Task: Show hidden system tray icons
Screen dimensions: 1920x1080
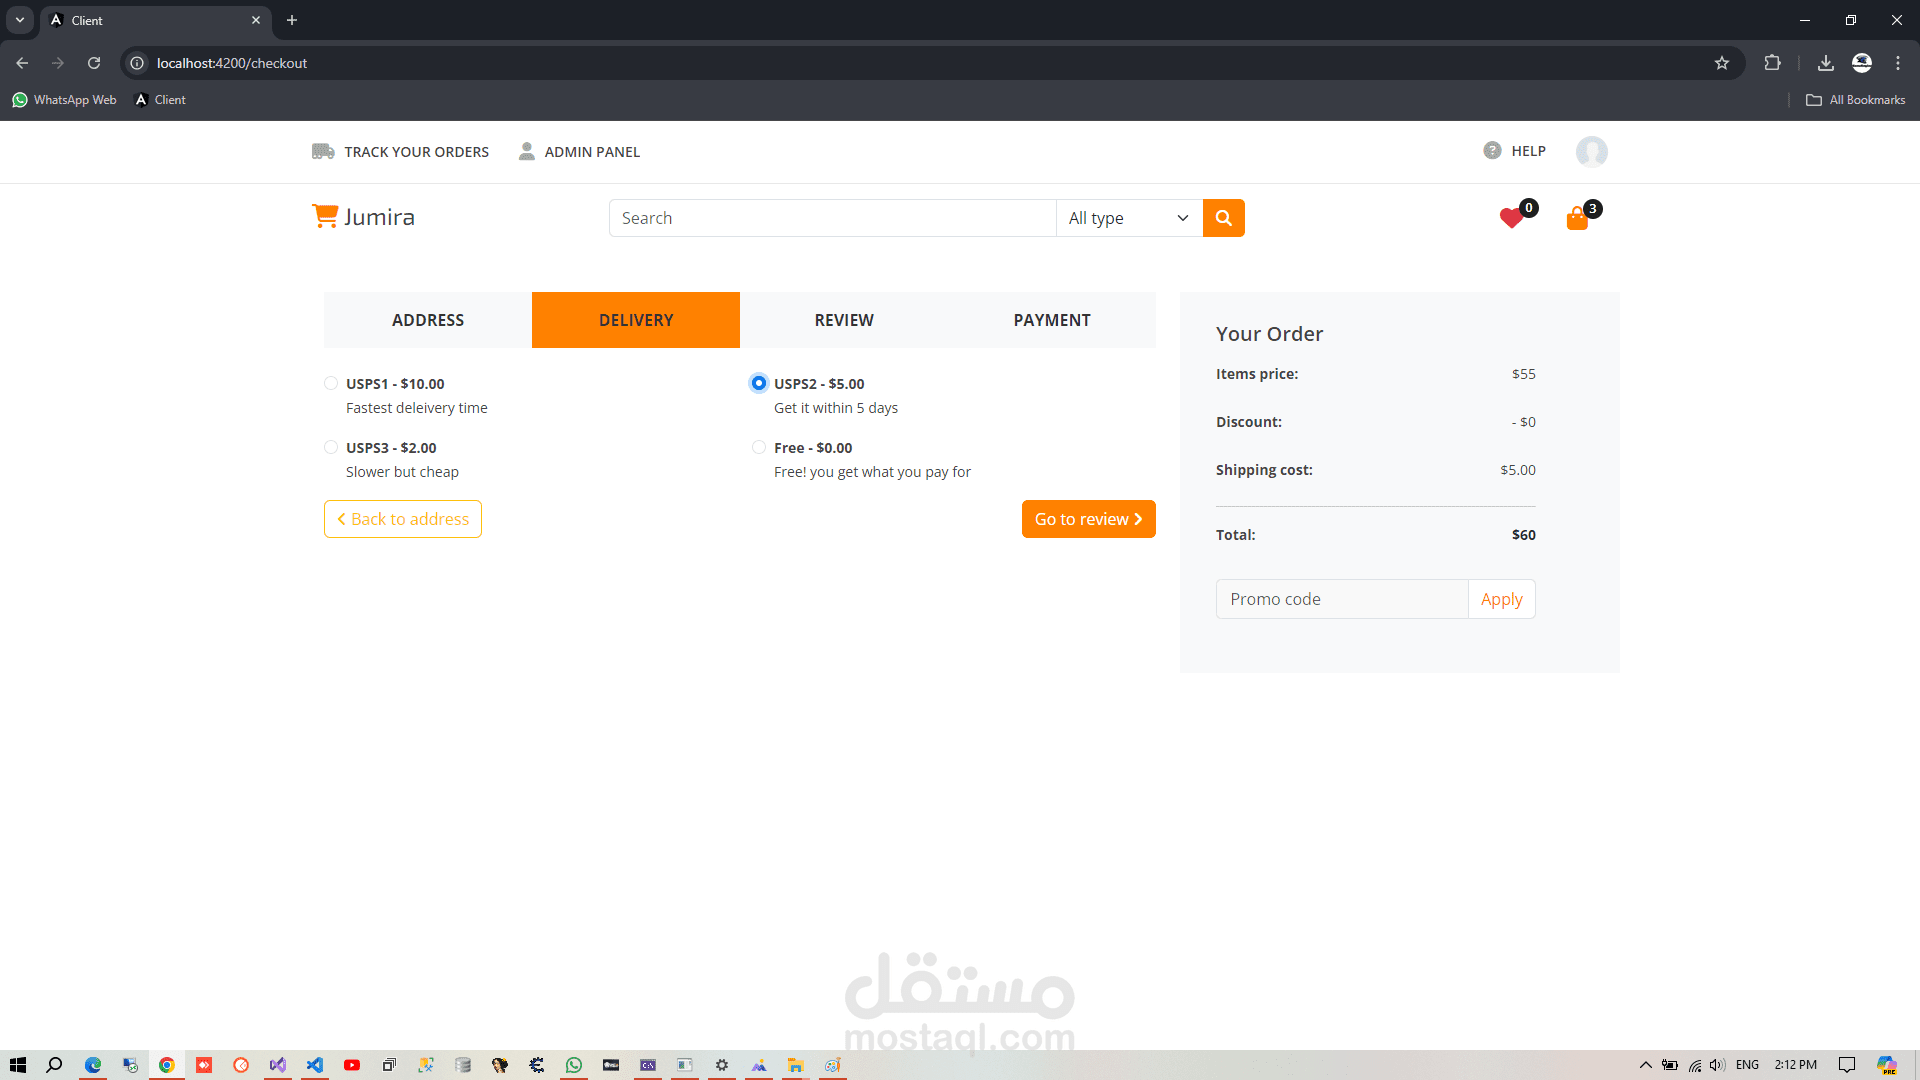Action: click(1645, 1065)
